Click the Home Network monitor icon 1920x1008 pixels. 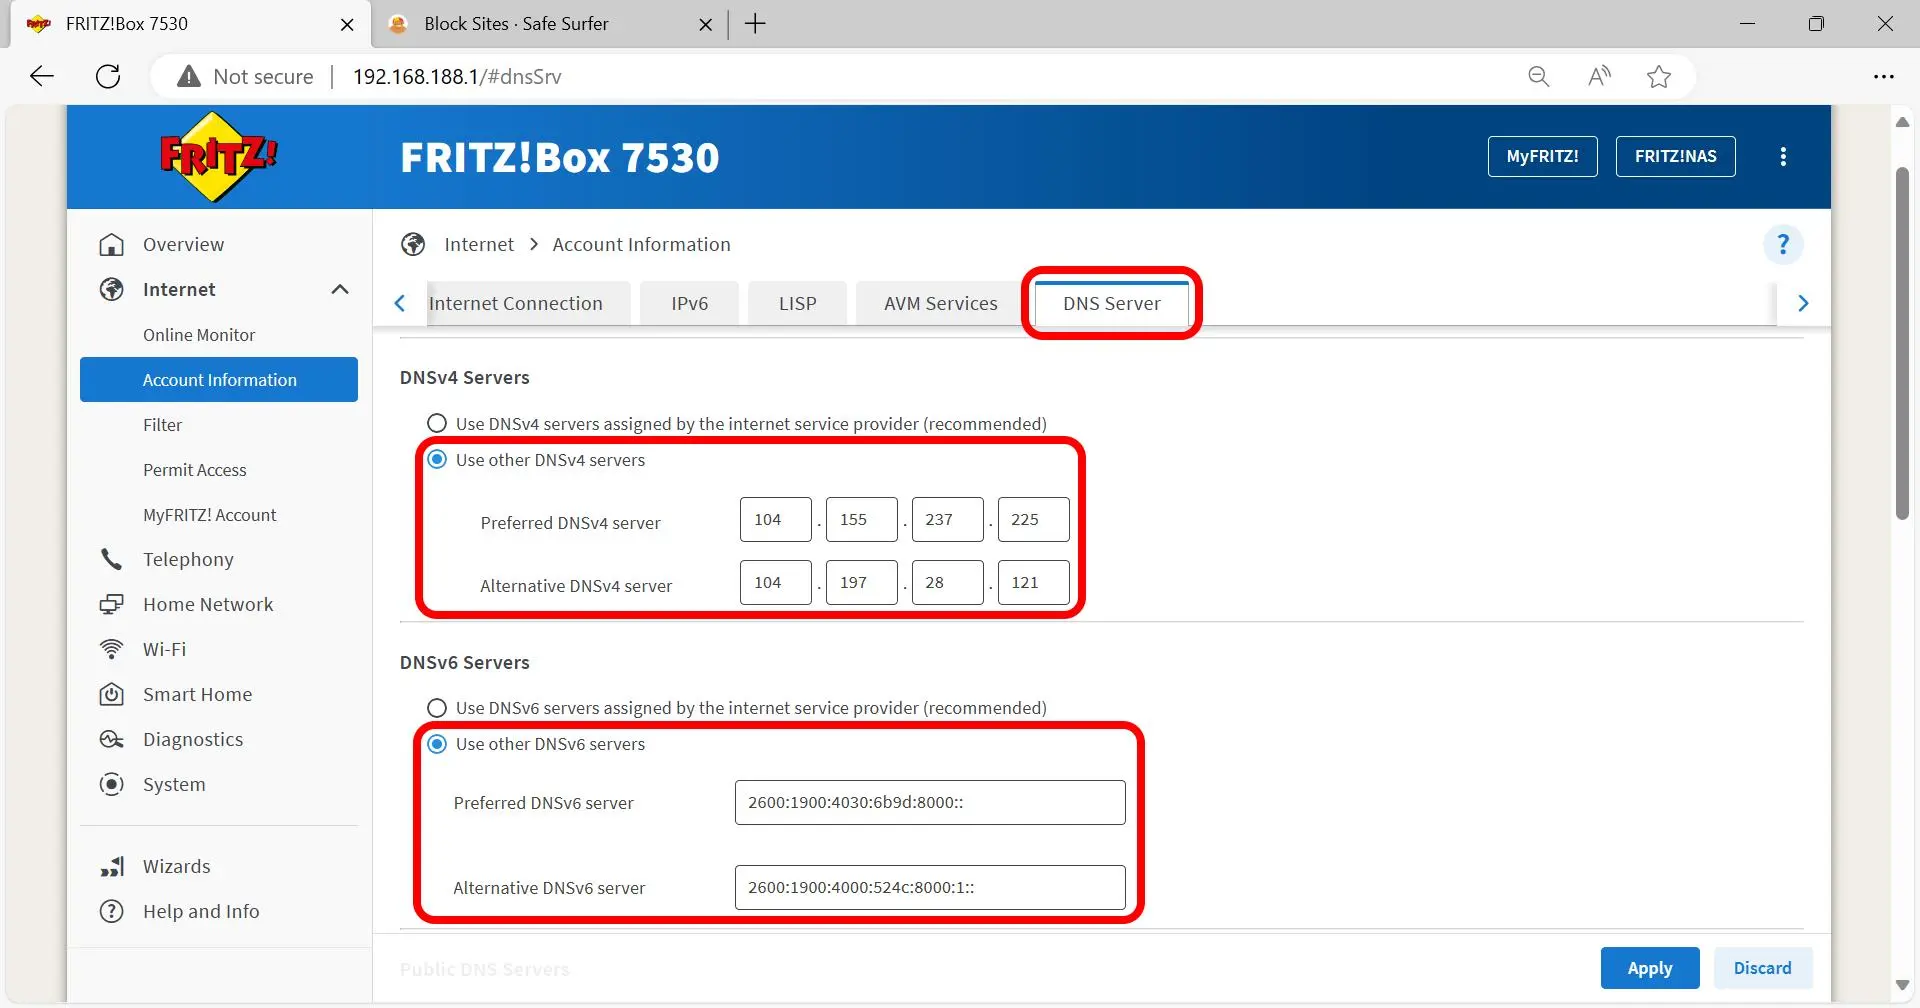coord(112,605)
